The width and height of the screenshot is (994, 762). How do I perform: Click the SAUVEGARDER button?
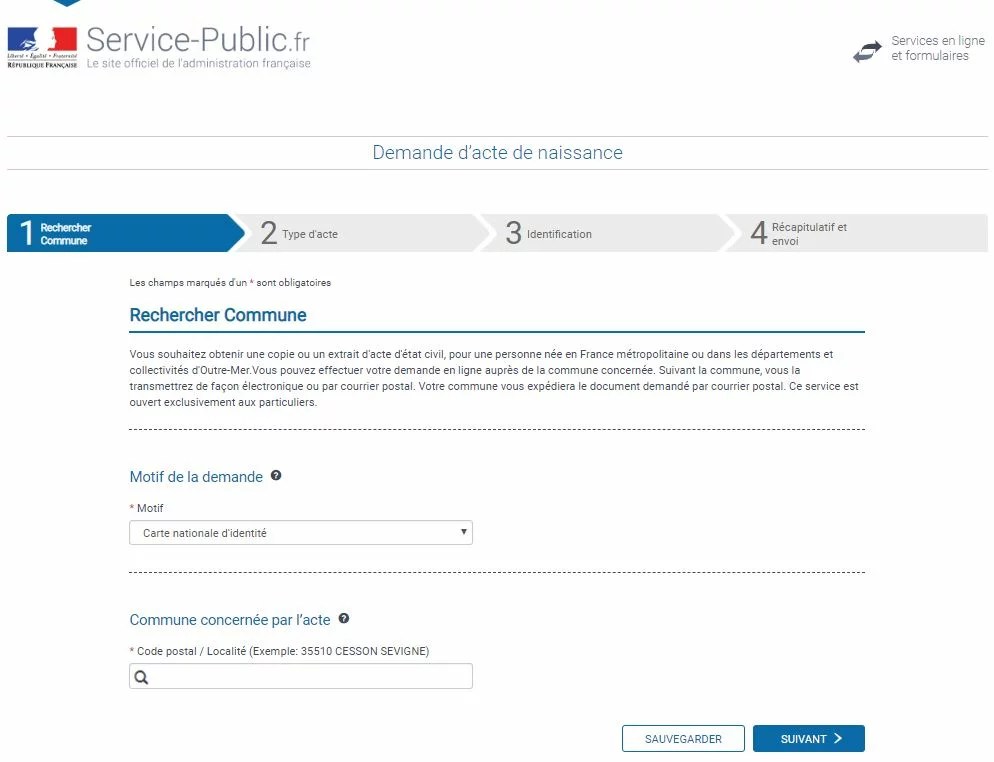tap(683, 738)
